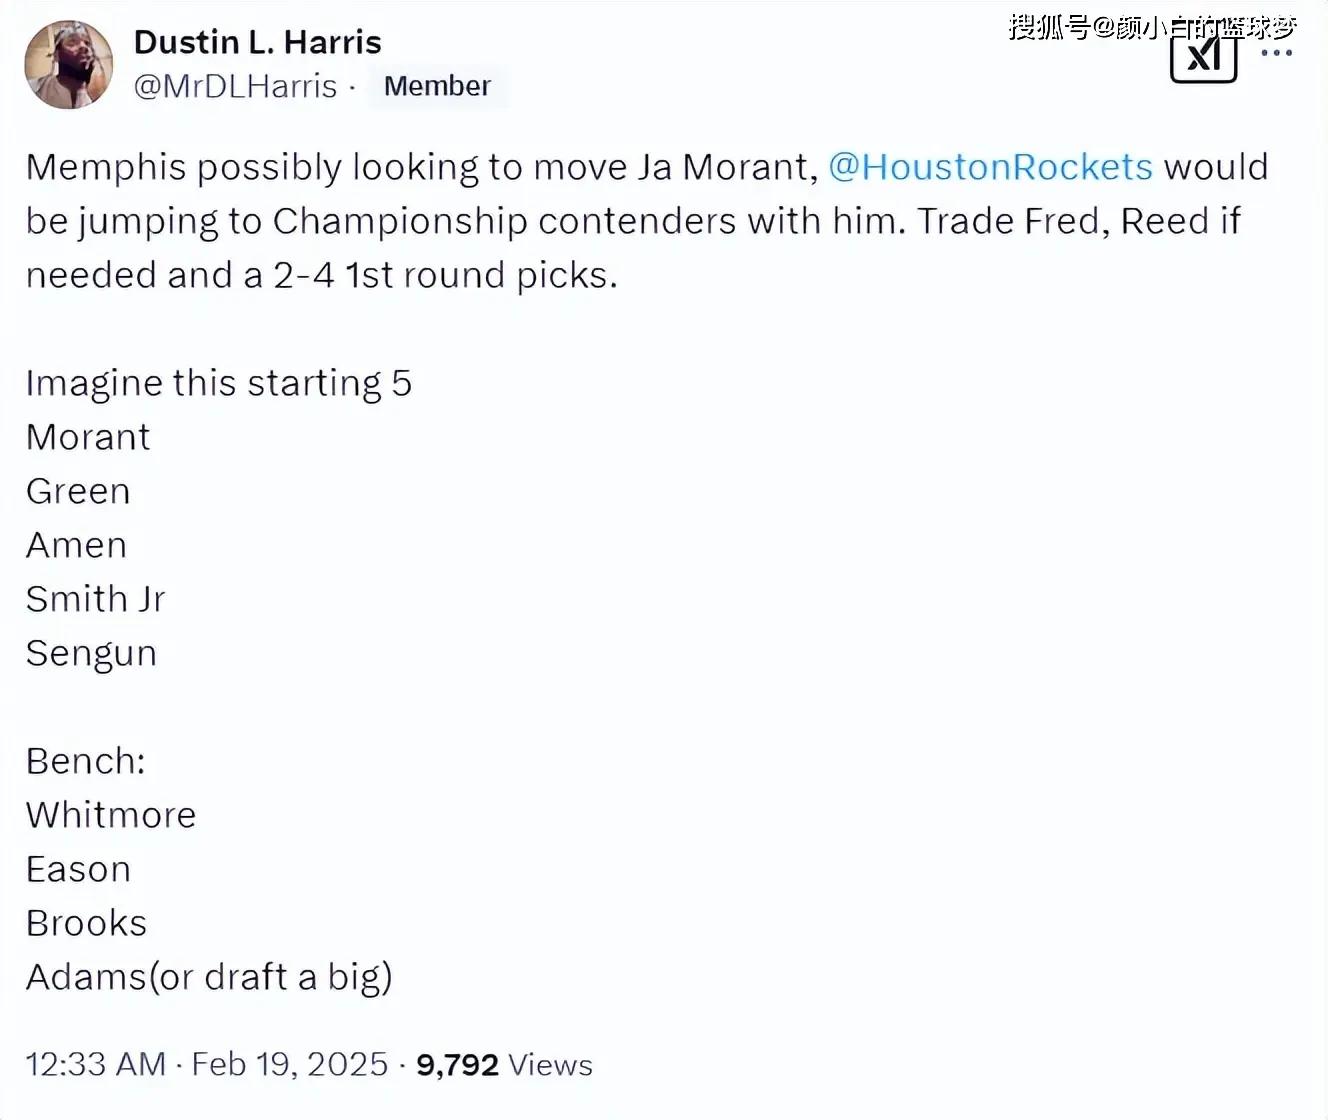This screenshot has width=1328, height=1120.
Task: Click the 'Smith Jr' lineup entry
Action: [x=95, y=599]
